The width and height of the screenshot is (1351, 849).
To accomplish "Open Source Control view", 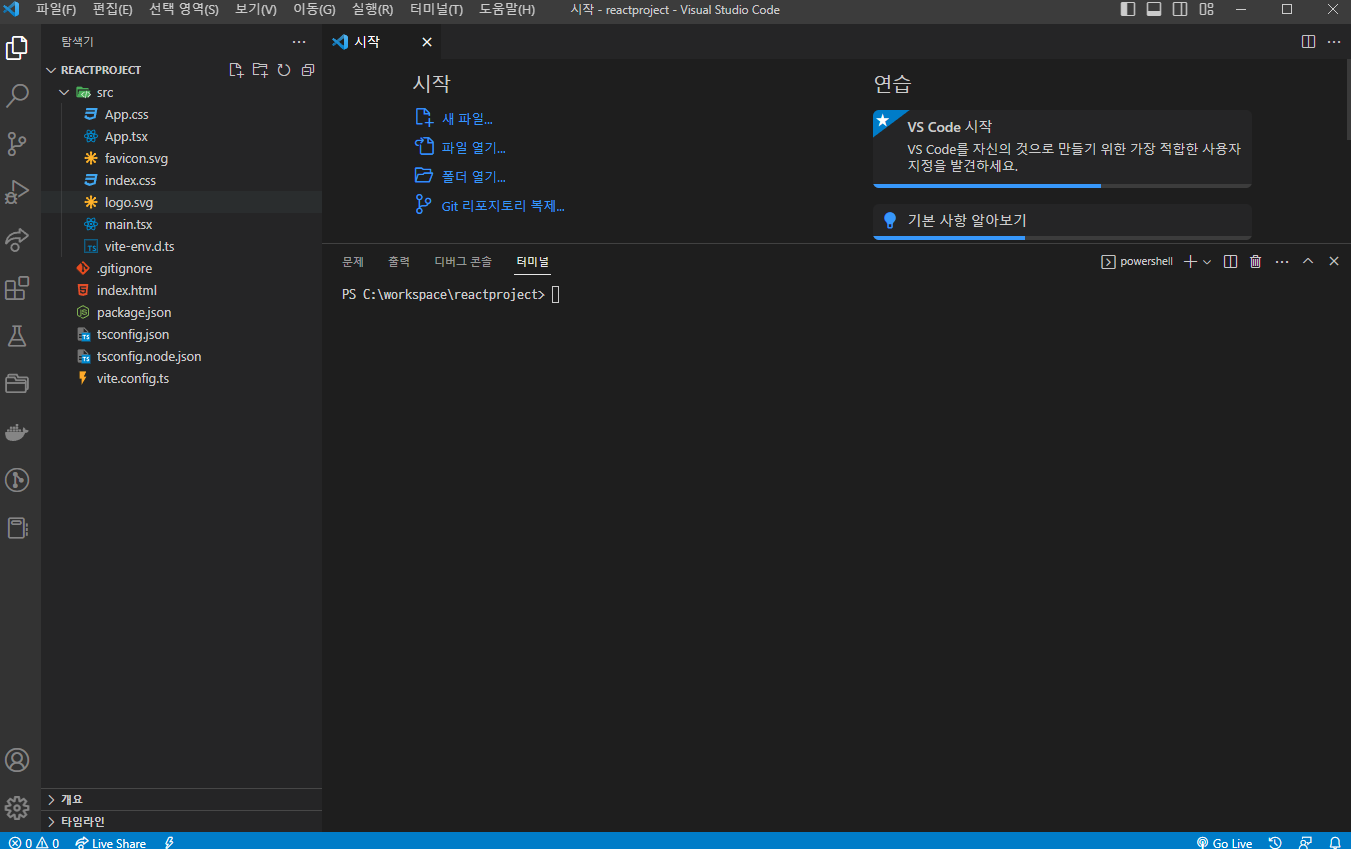I will 17,144.
